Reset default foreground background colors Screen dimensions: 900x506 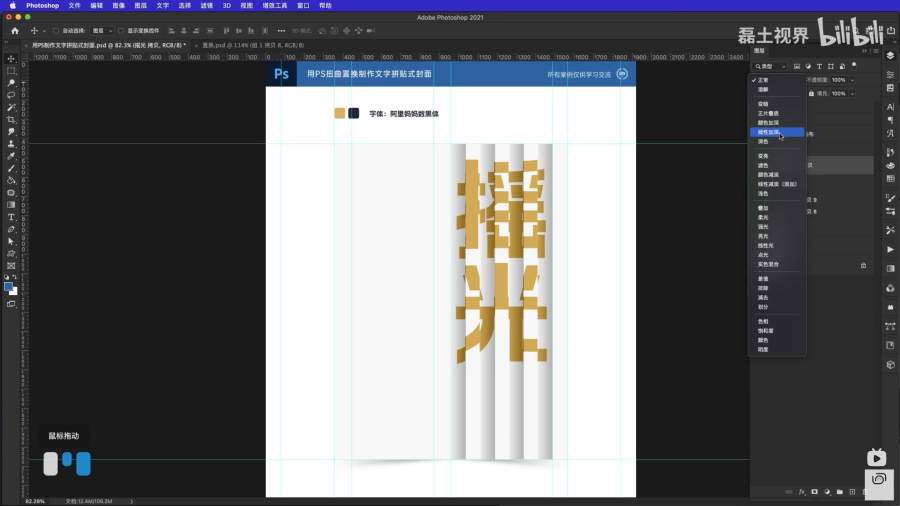click(x=6, y=277)
